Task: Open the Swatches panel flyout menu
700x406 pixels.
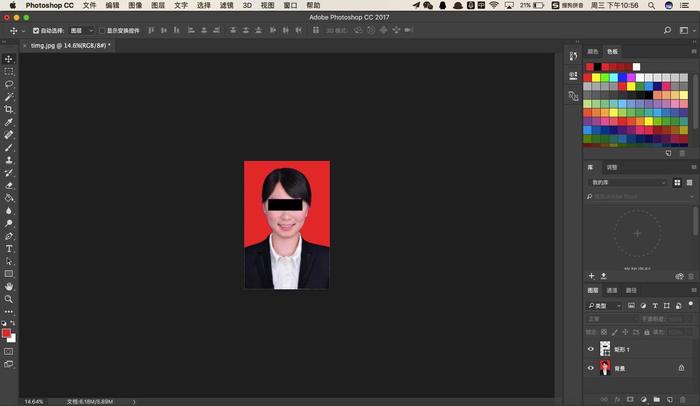Action: (x=694, y=51)
